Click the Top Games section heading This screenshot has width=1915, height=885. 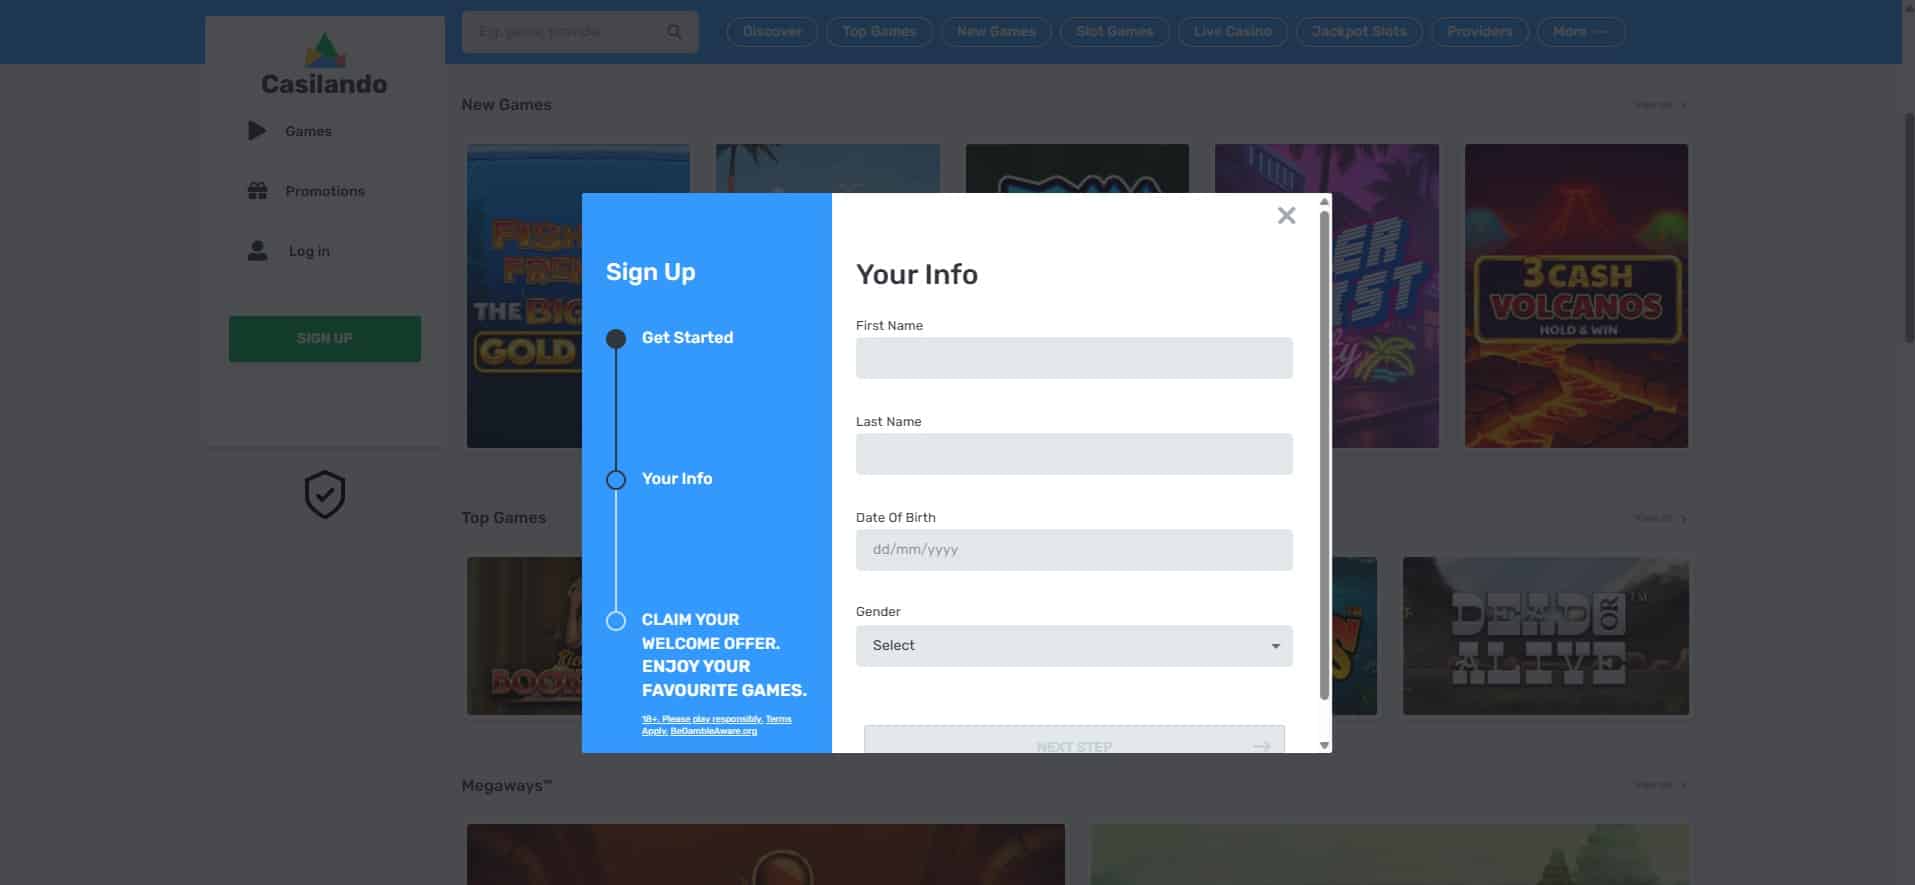pyautogui.click(x=504, y=518)
